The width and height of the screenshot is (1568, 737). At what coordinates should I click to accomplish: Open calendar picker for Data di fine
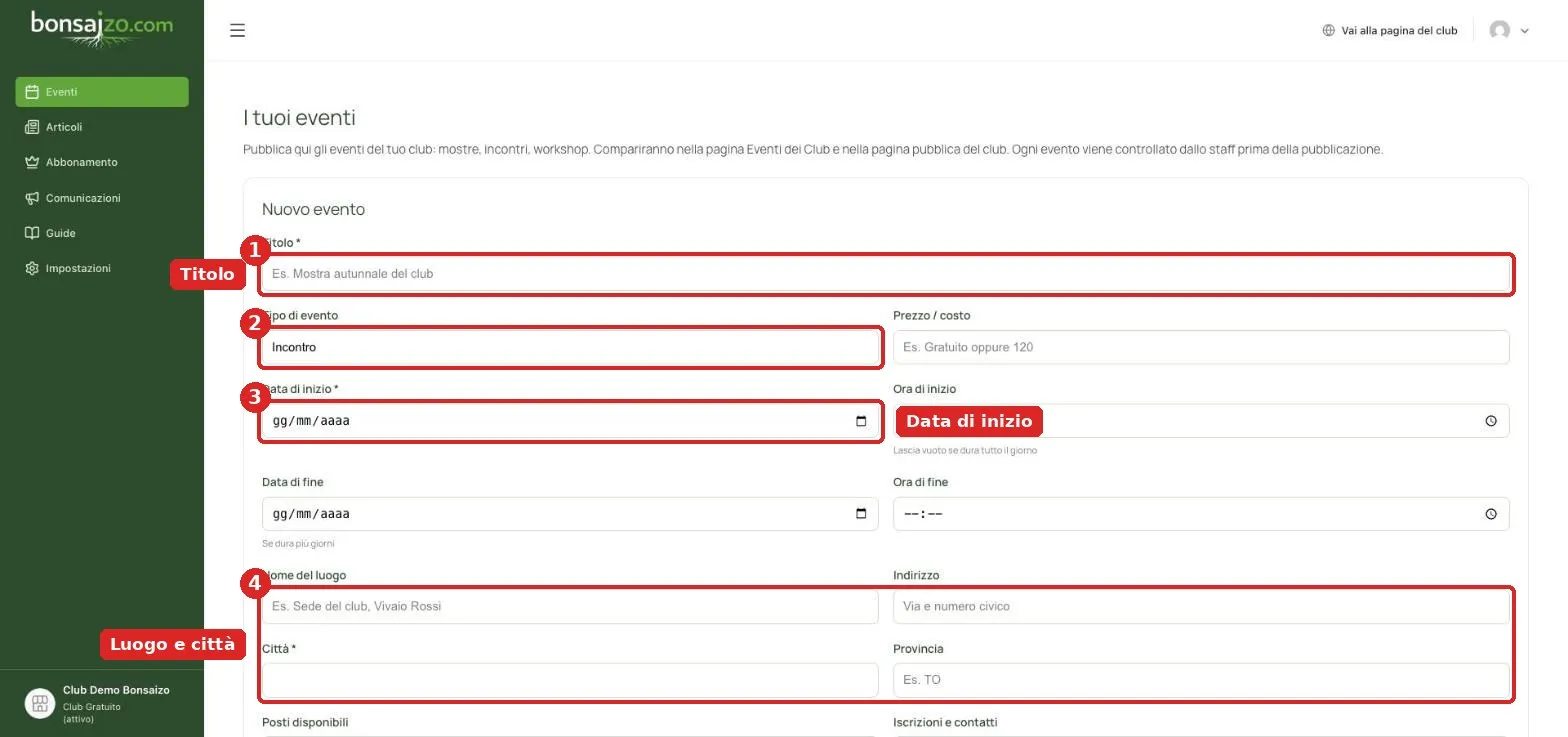pyautogui.click(x=861, y=514)
